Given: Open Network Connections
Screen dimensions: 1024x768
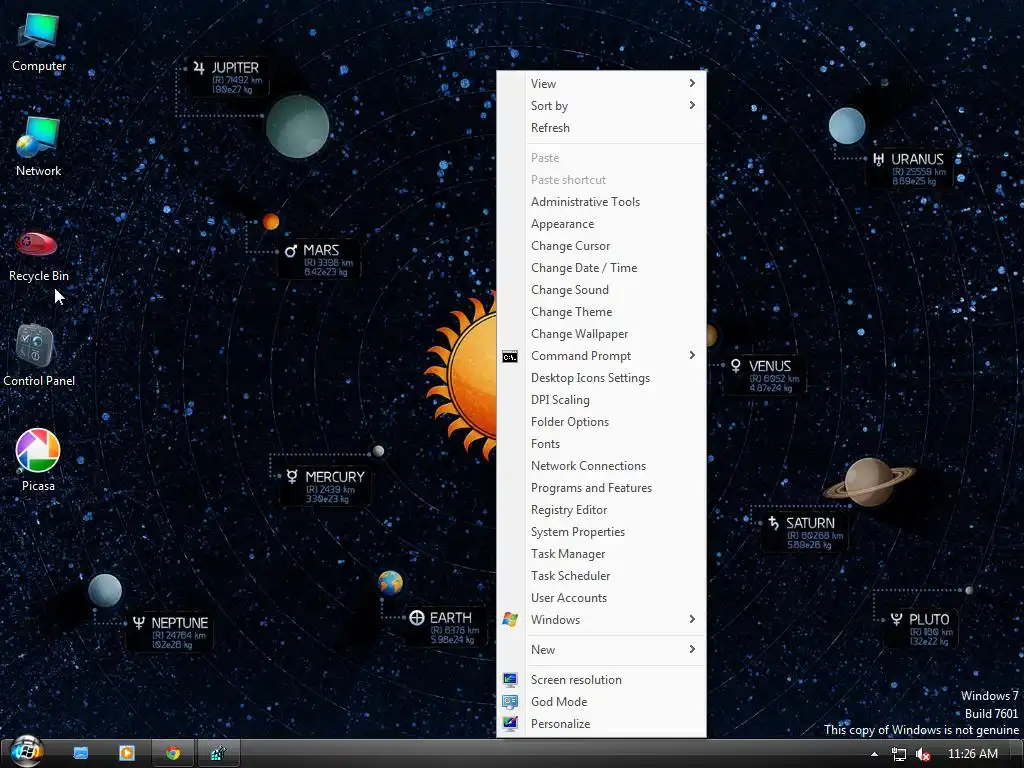Looking at the screenshot, I should tap(601, 466).
